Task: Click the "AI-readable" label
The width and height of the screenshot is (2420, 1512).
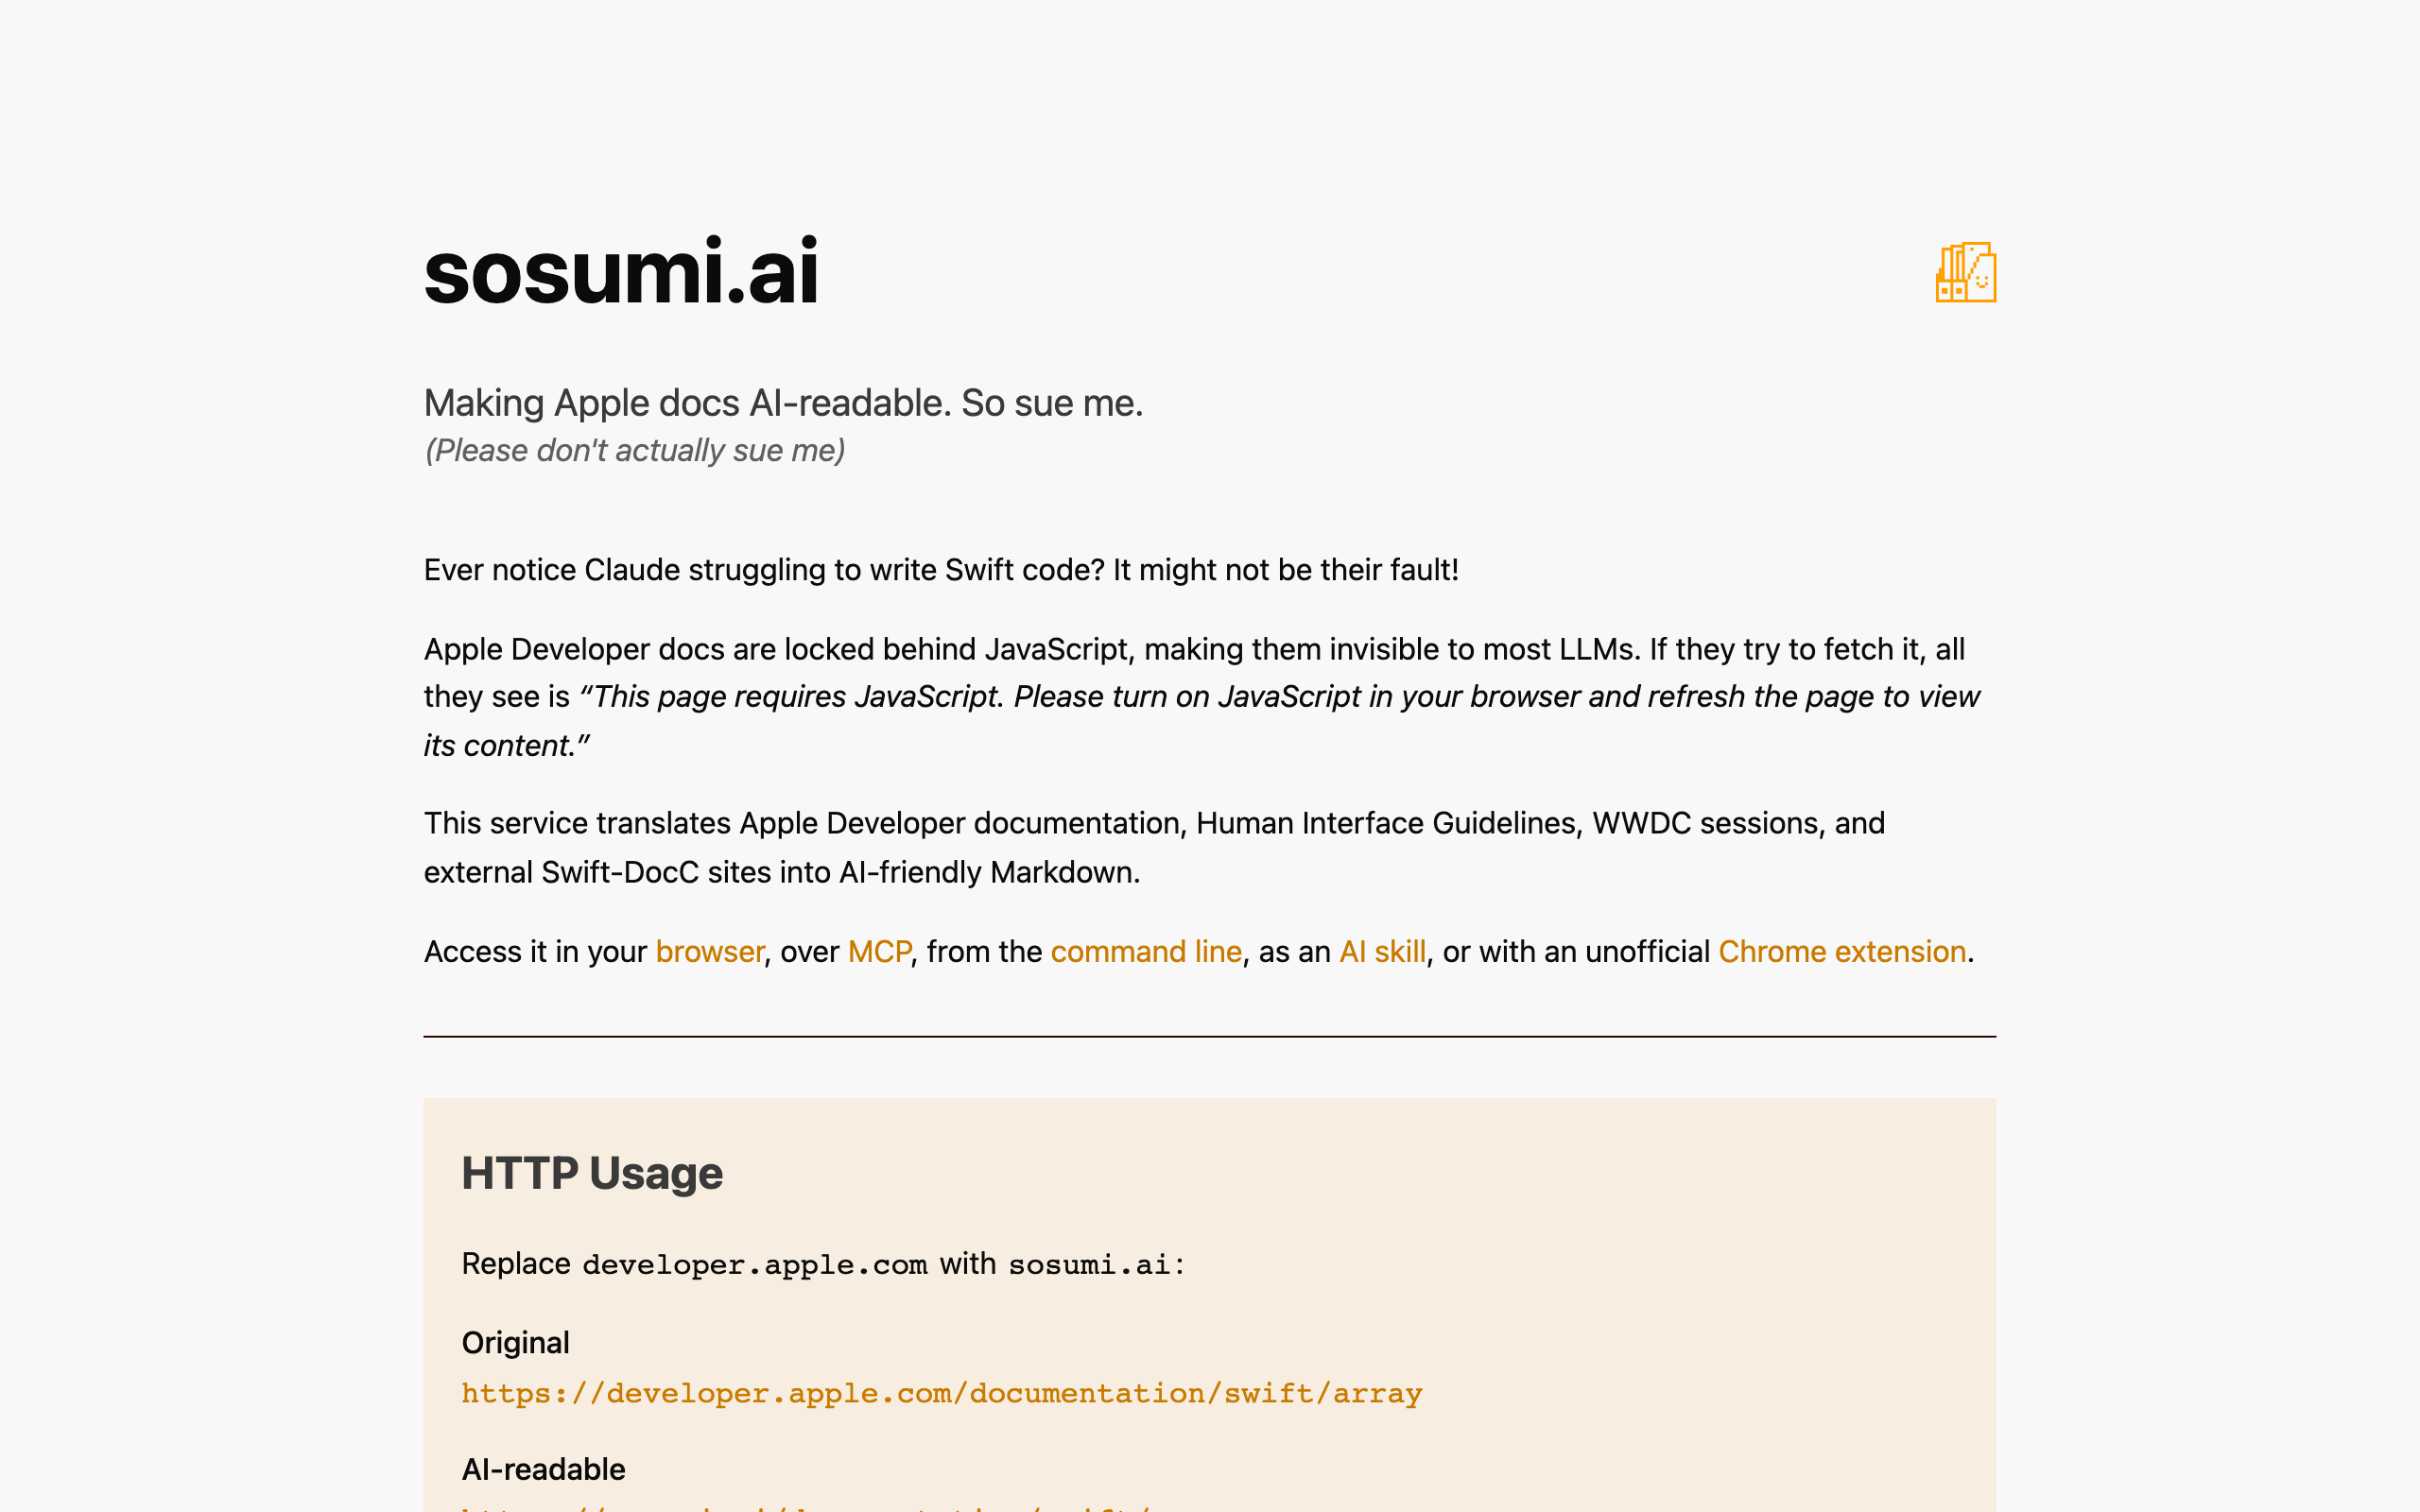Action: (543, 1469)
